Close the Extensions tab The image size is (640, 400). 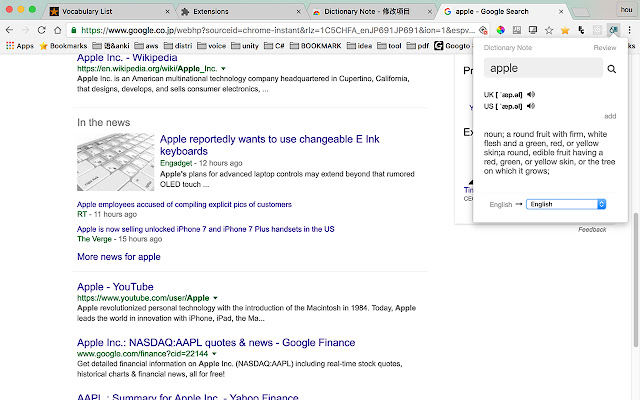point(298,12)
